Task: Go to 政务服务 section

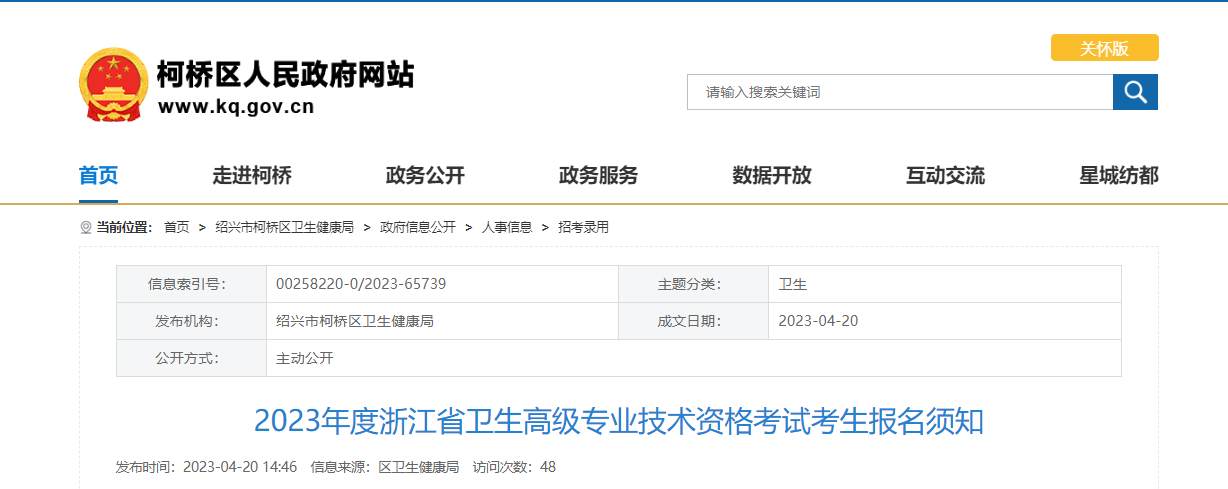Action: [x=598, y=176]
